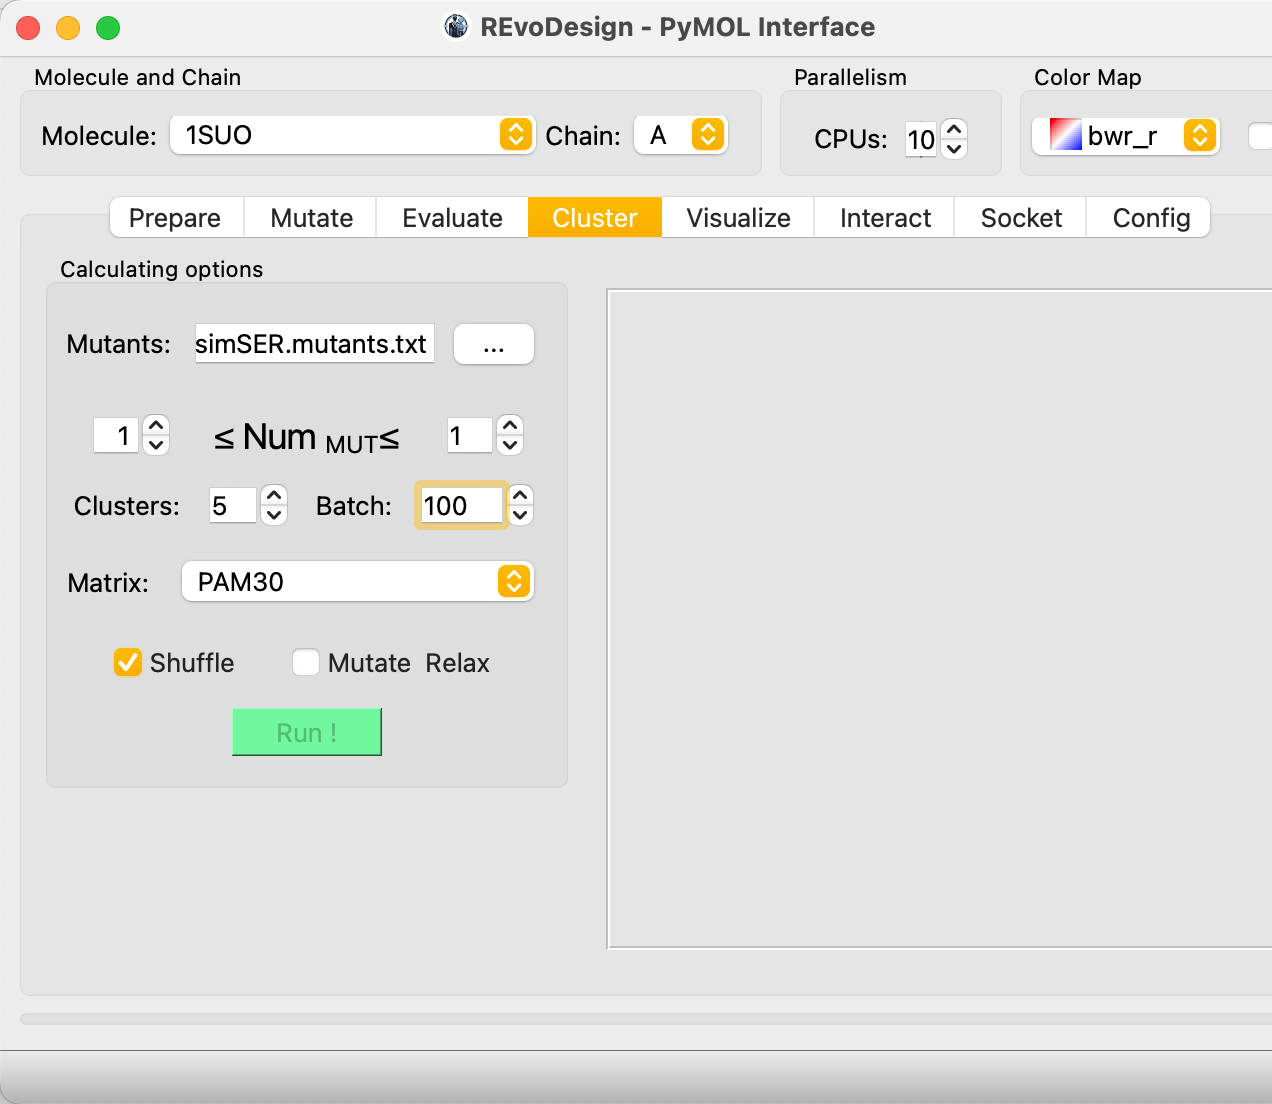Decrease CPUs count with down arrow

coord(955,149)
